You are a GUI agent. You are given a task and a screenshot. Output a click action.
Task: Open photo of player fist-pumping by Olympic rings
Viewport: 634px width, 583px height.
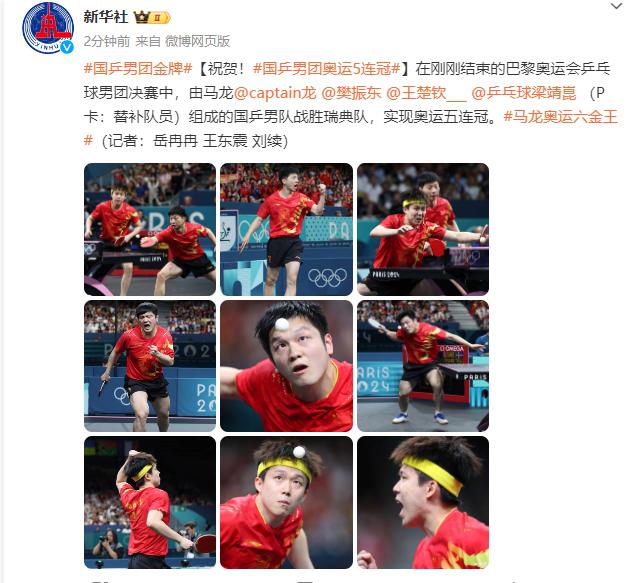(x=286, y=229)
